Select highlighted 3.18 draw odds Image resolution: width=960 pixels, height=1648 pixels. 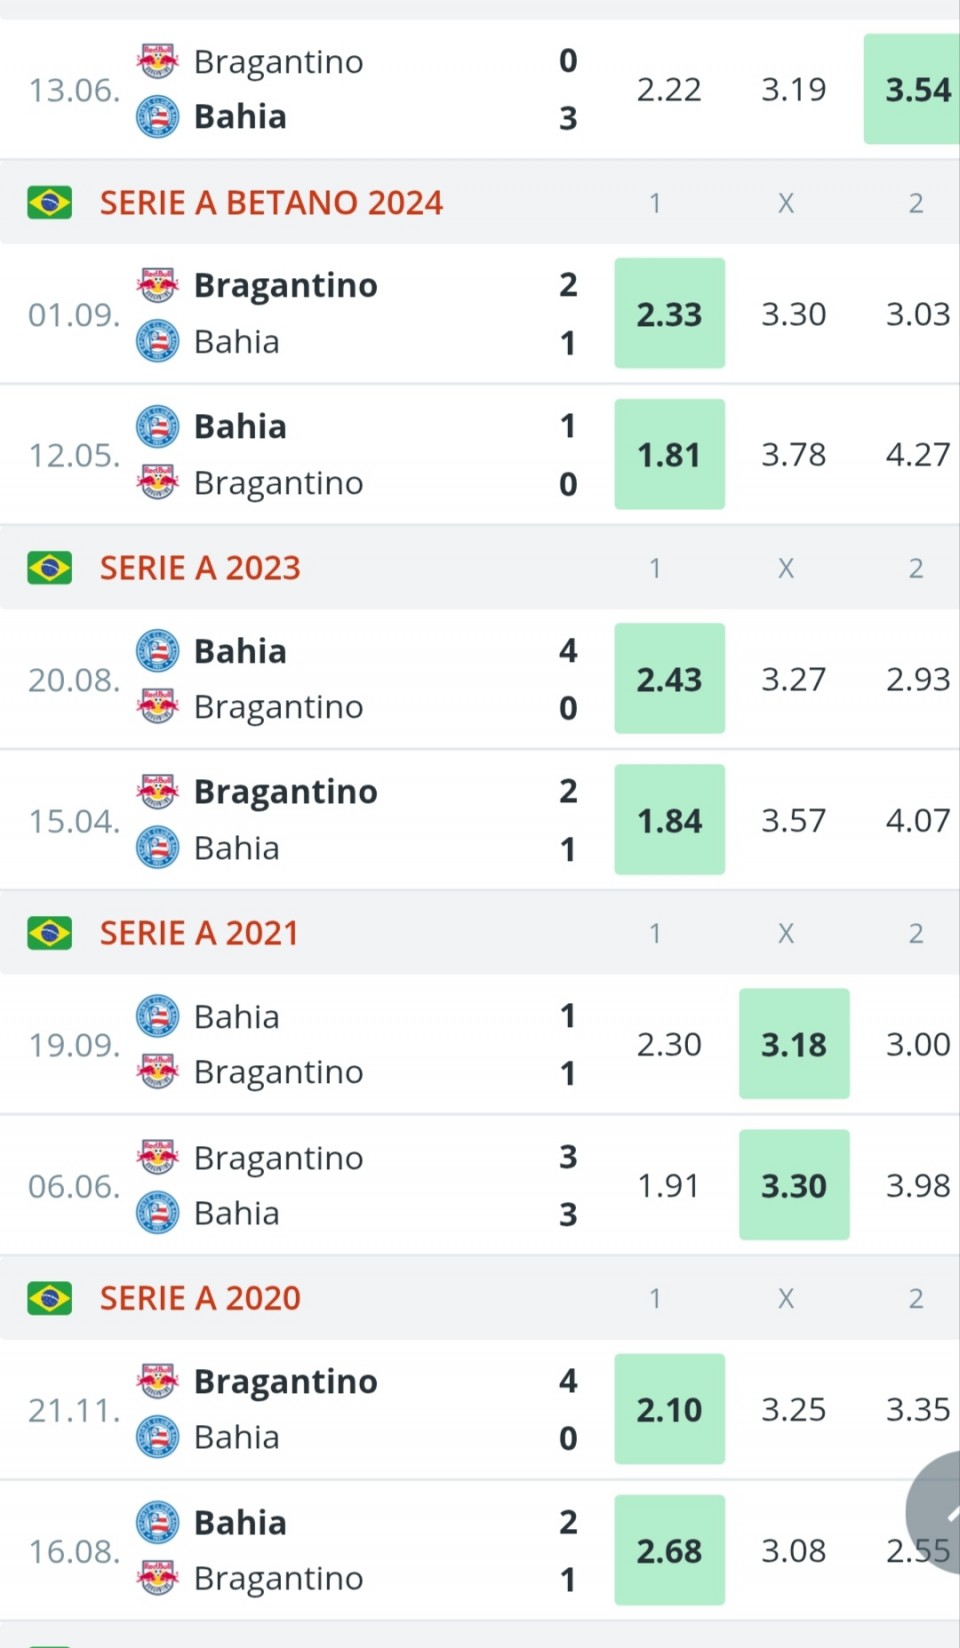(794, 1044)
